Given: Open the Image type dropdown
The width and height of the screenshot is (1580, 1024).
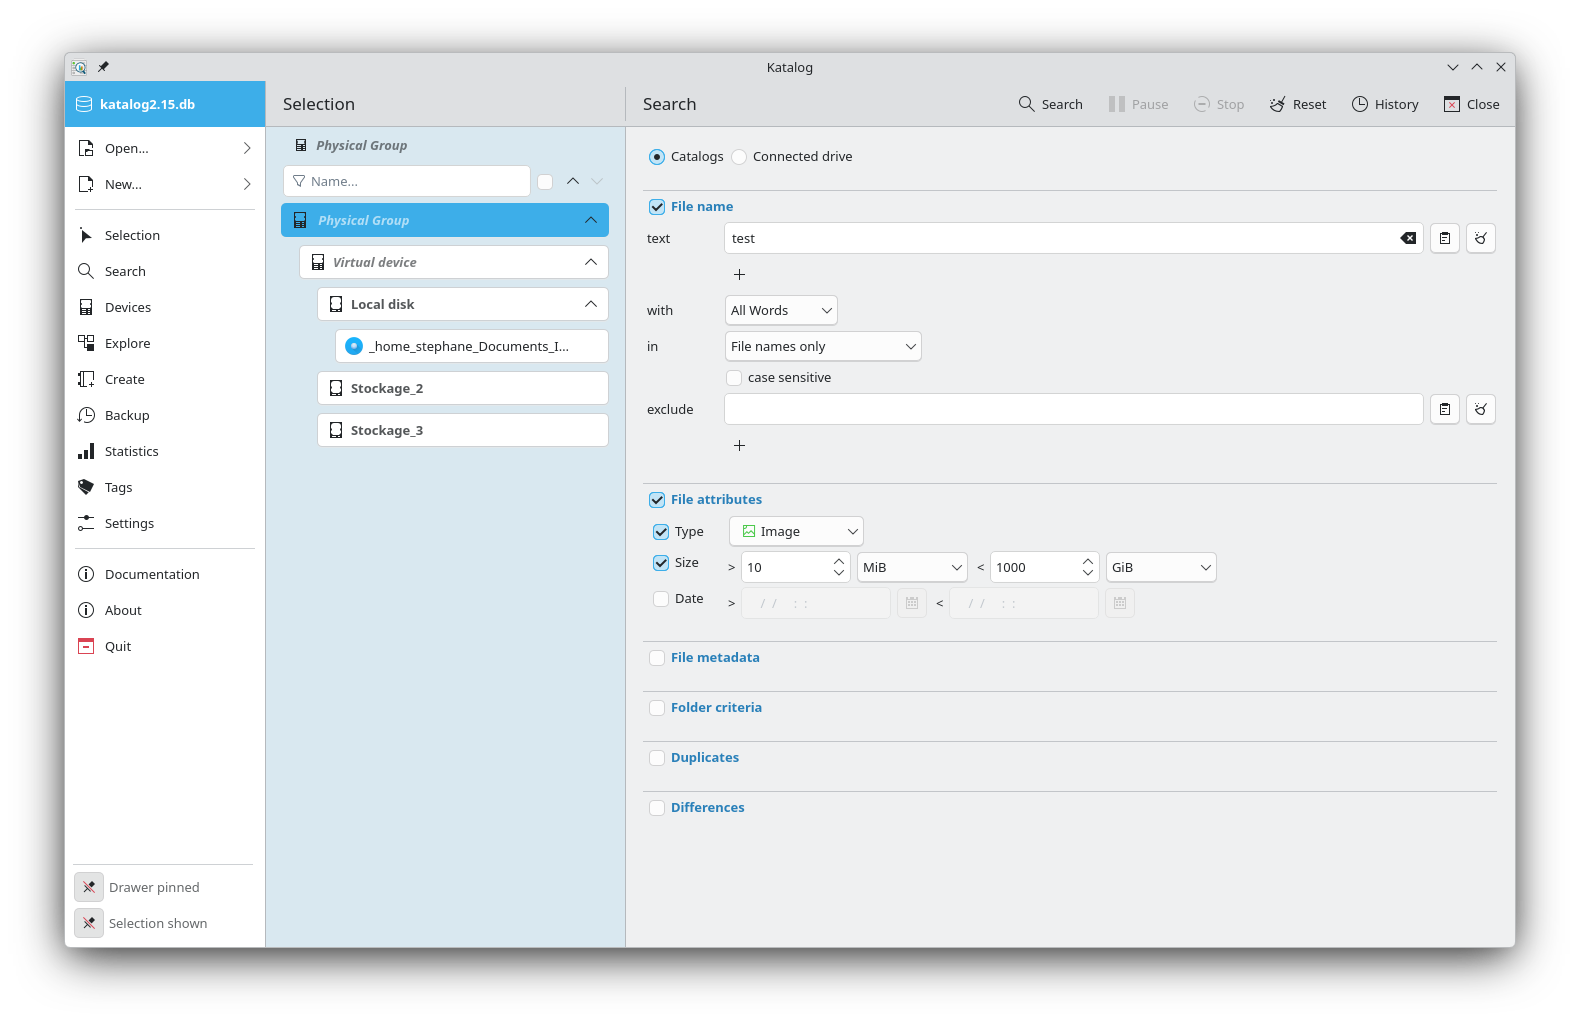Looking at the screenshot, I should (796, 531).
